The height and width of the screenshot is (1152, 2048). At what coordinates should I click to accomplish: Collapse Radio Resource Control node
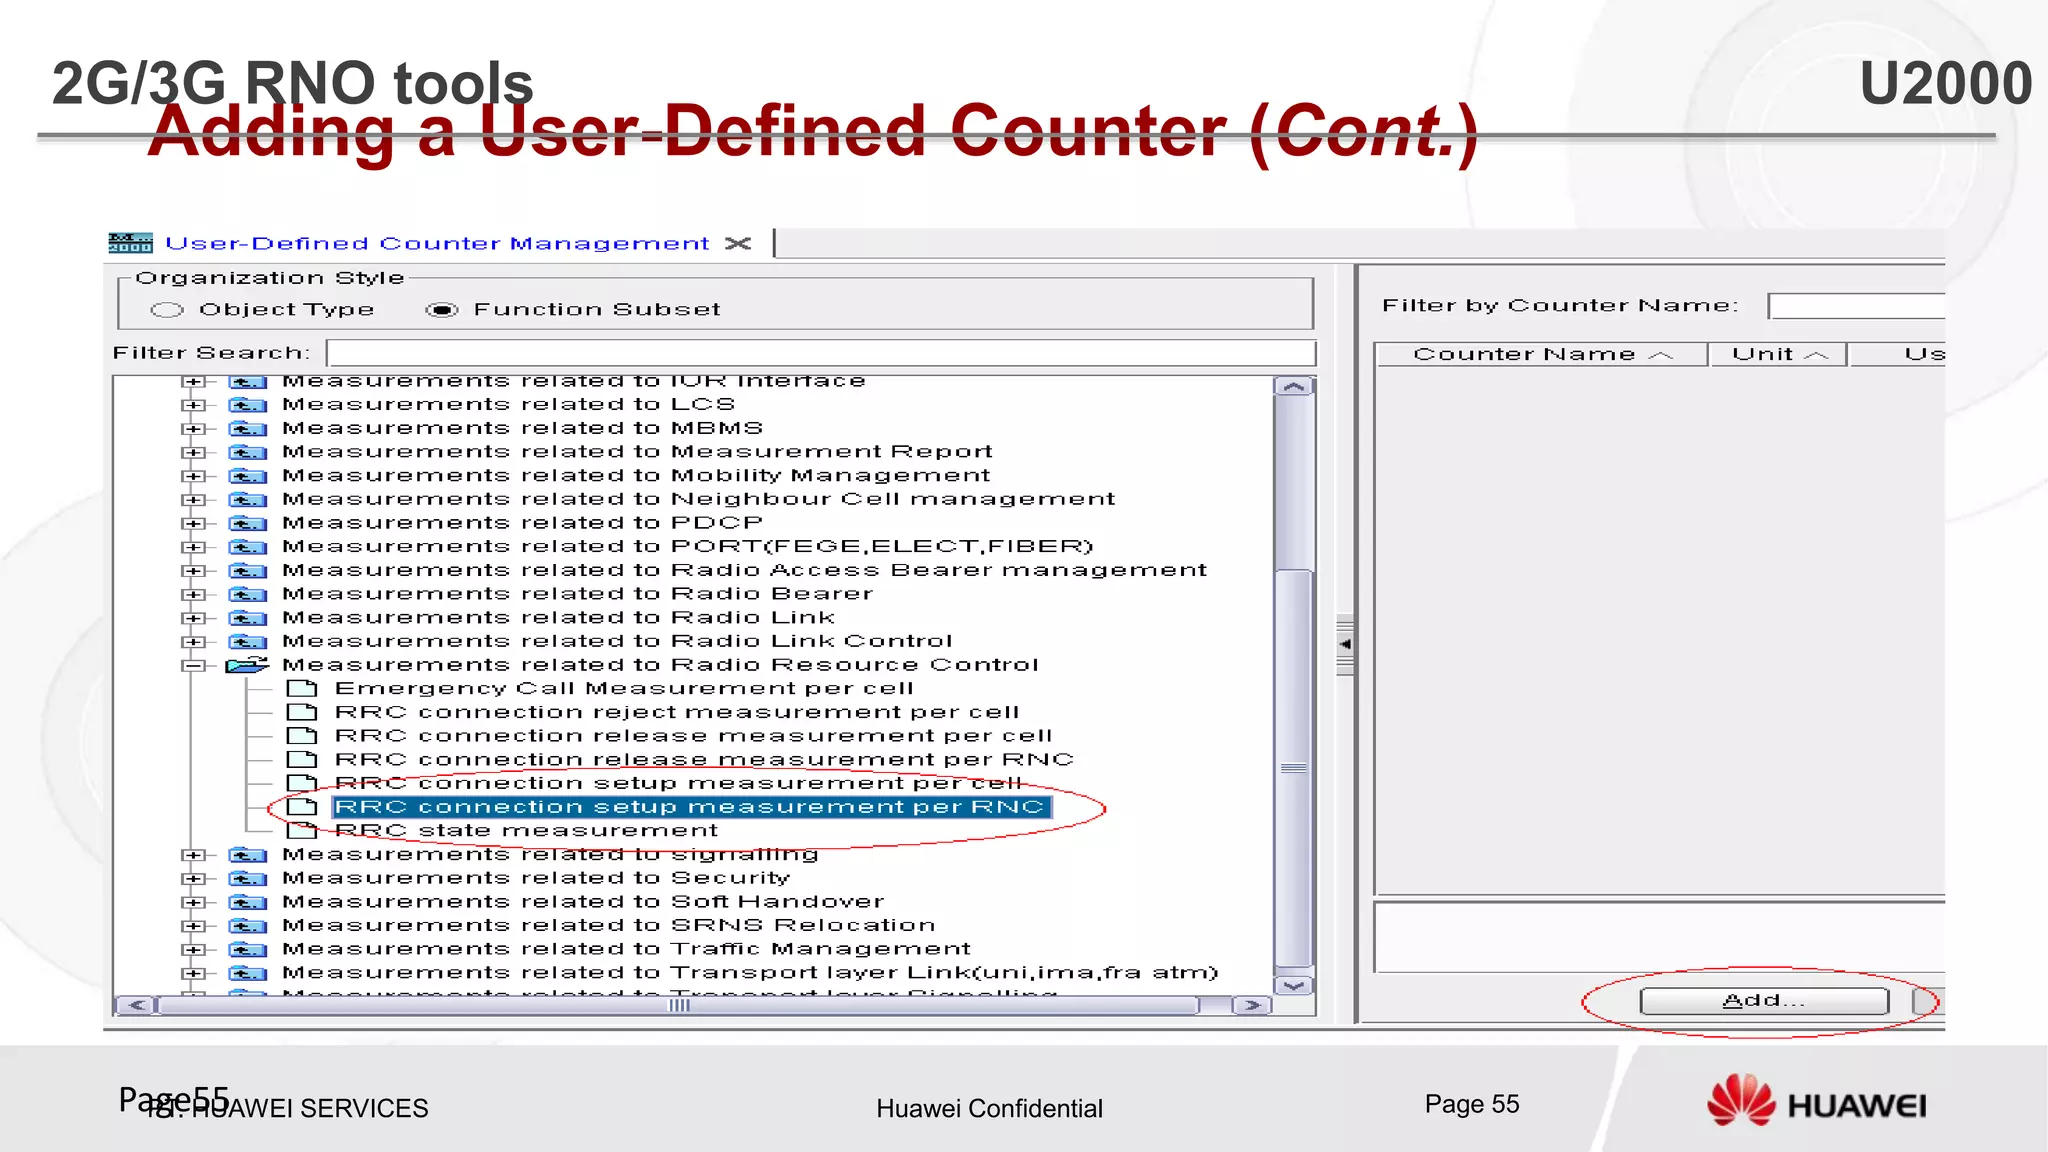coord(194,666)
